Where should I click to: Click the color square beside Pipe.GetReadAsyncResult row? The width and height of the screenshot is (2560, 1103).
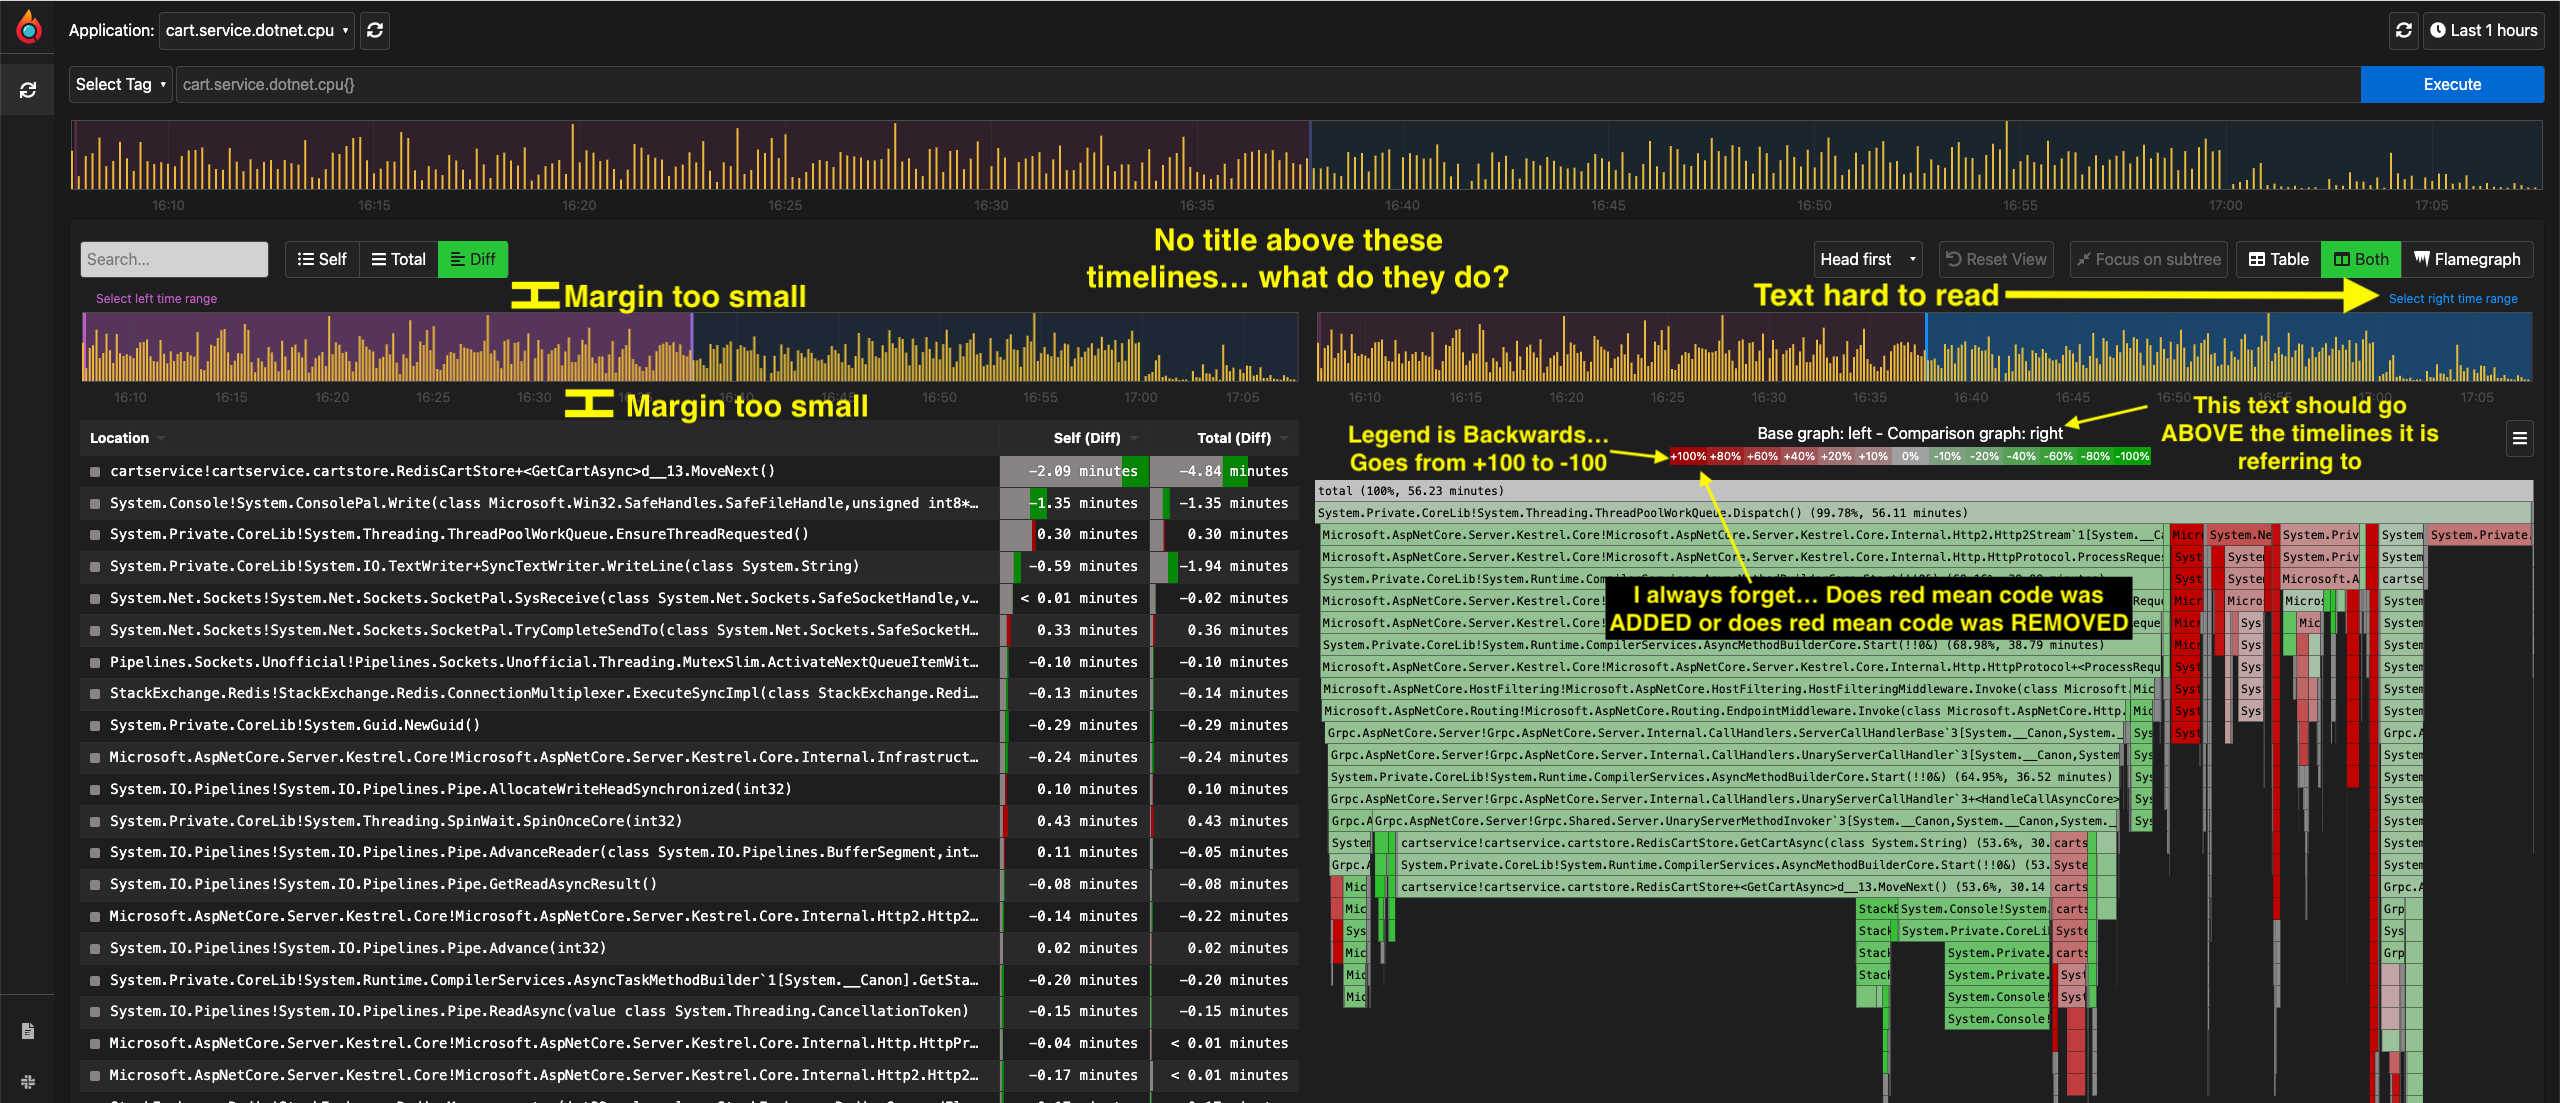click(x=95, y=884)
